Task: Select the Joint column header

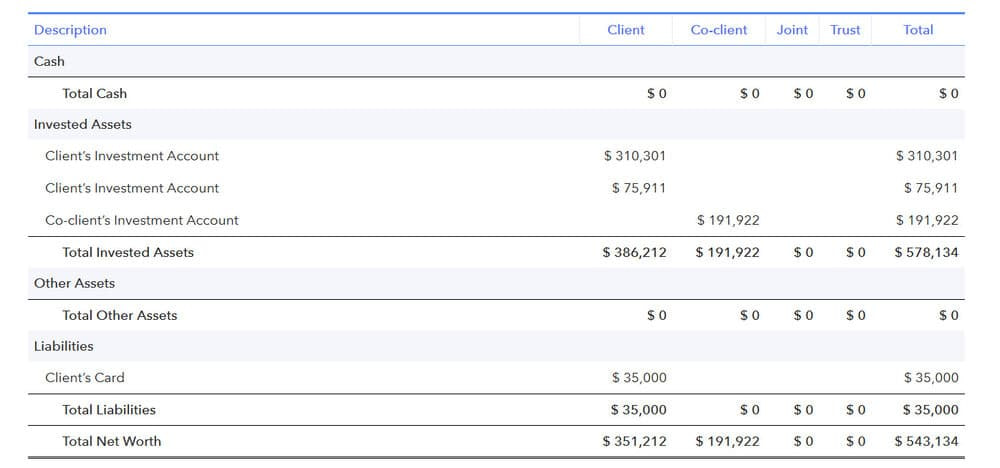Action: click(x=792, y=30)
